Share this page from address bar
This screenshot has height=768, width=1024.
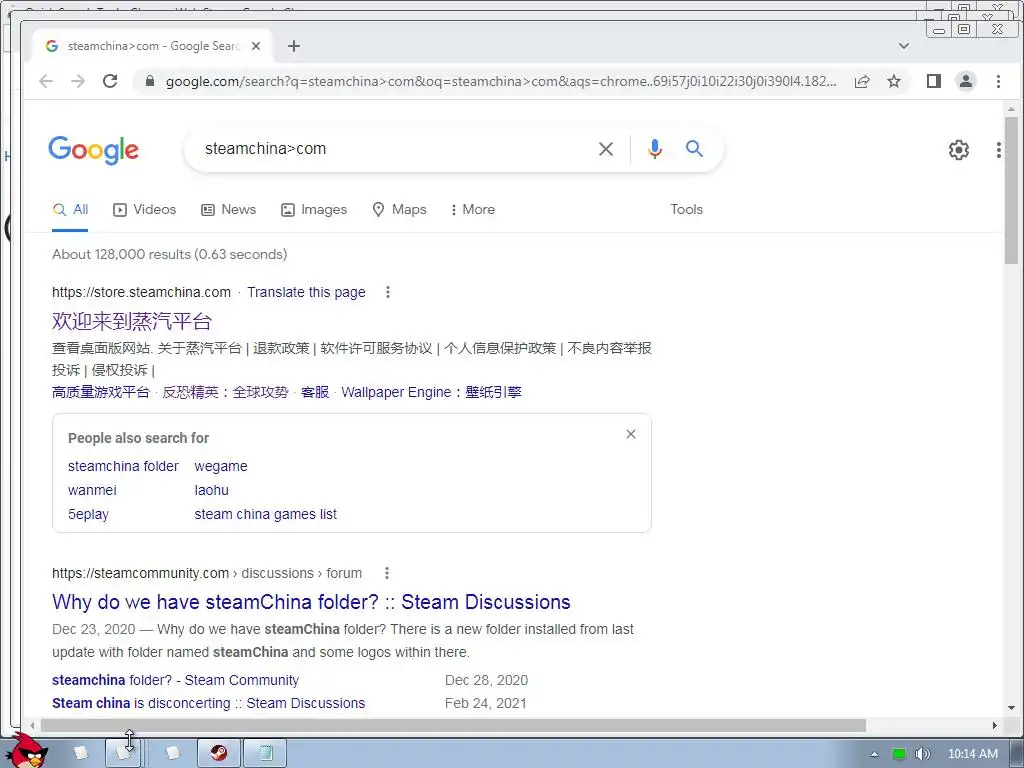862,81
